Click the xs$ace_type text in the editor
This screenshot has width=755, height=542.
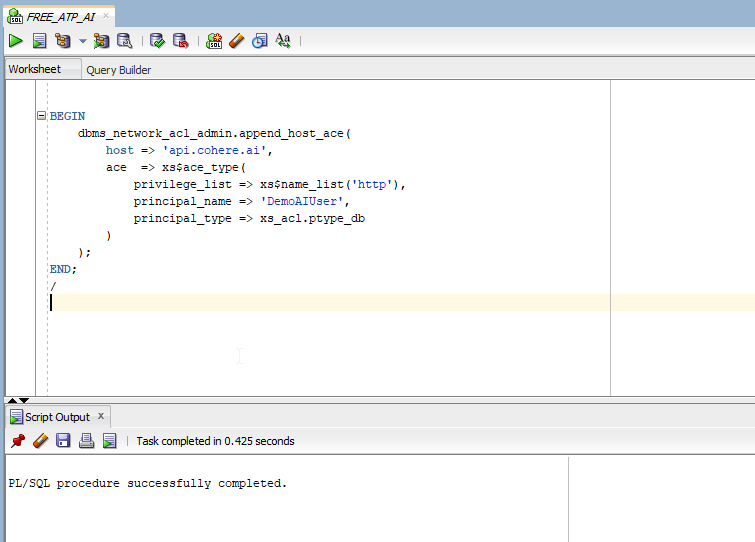pos(200,168)
